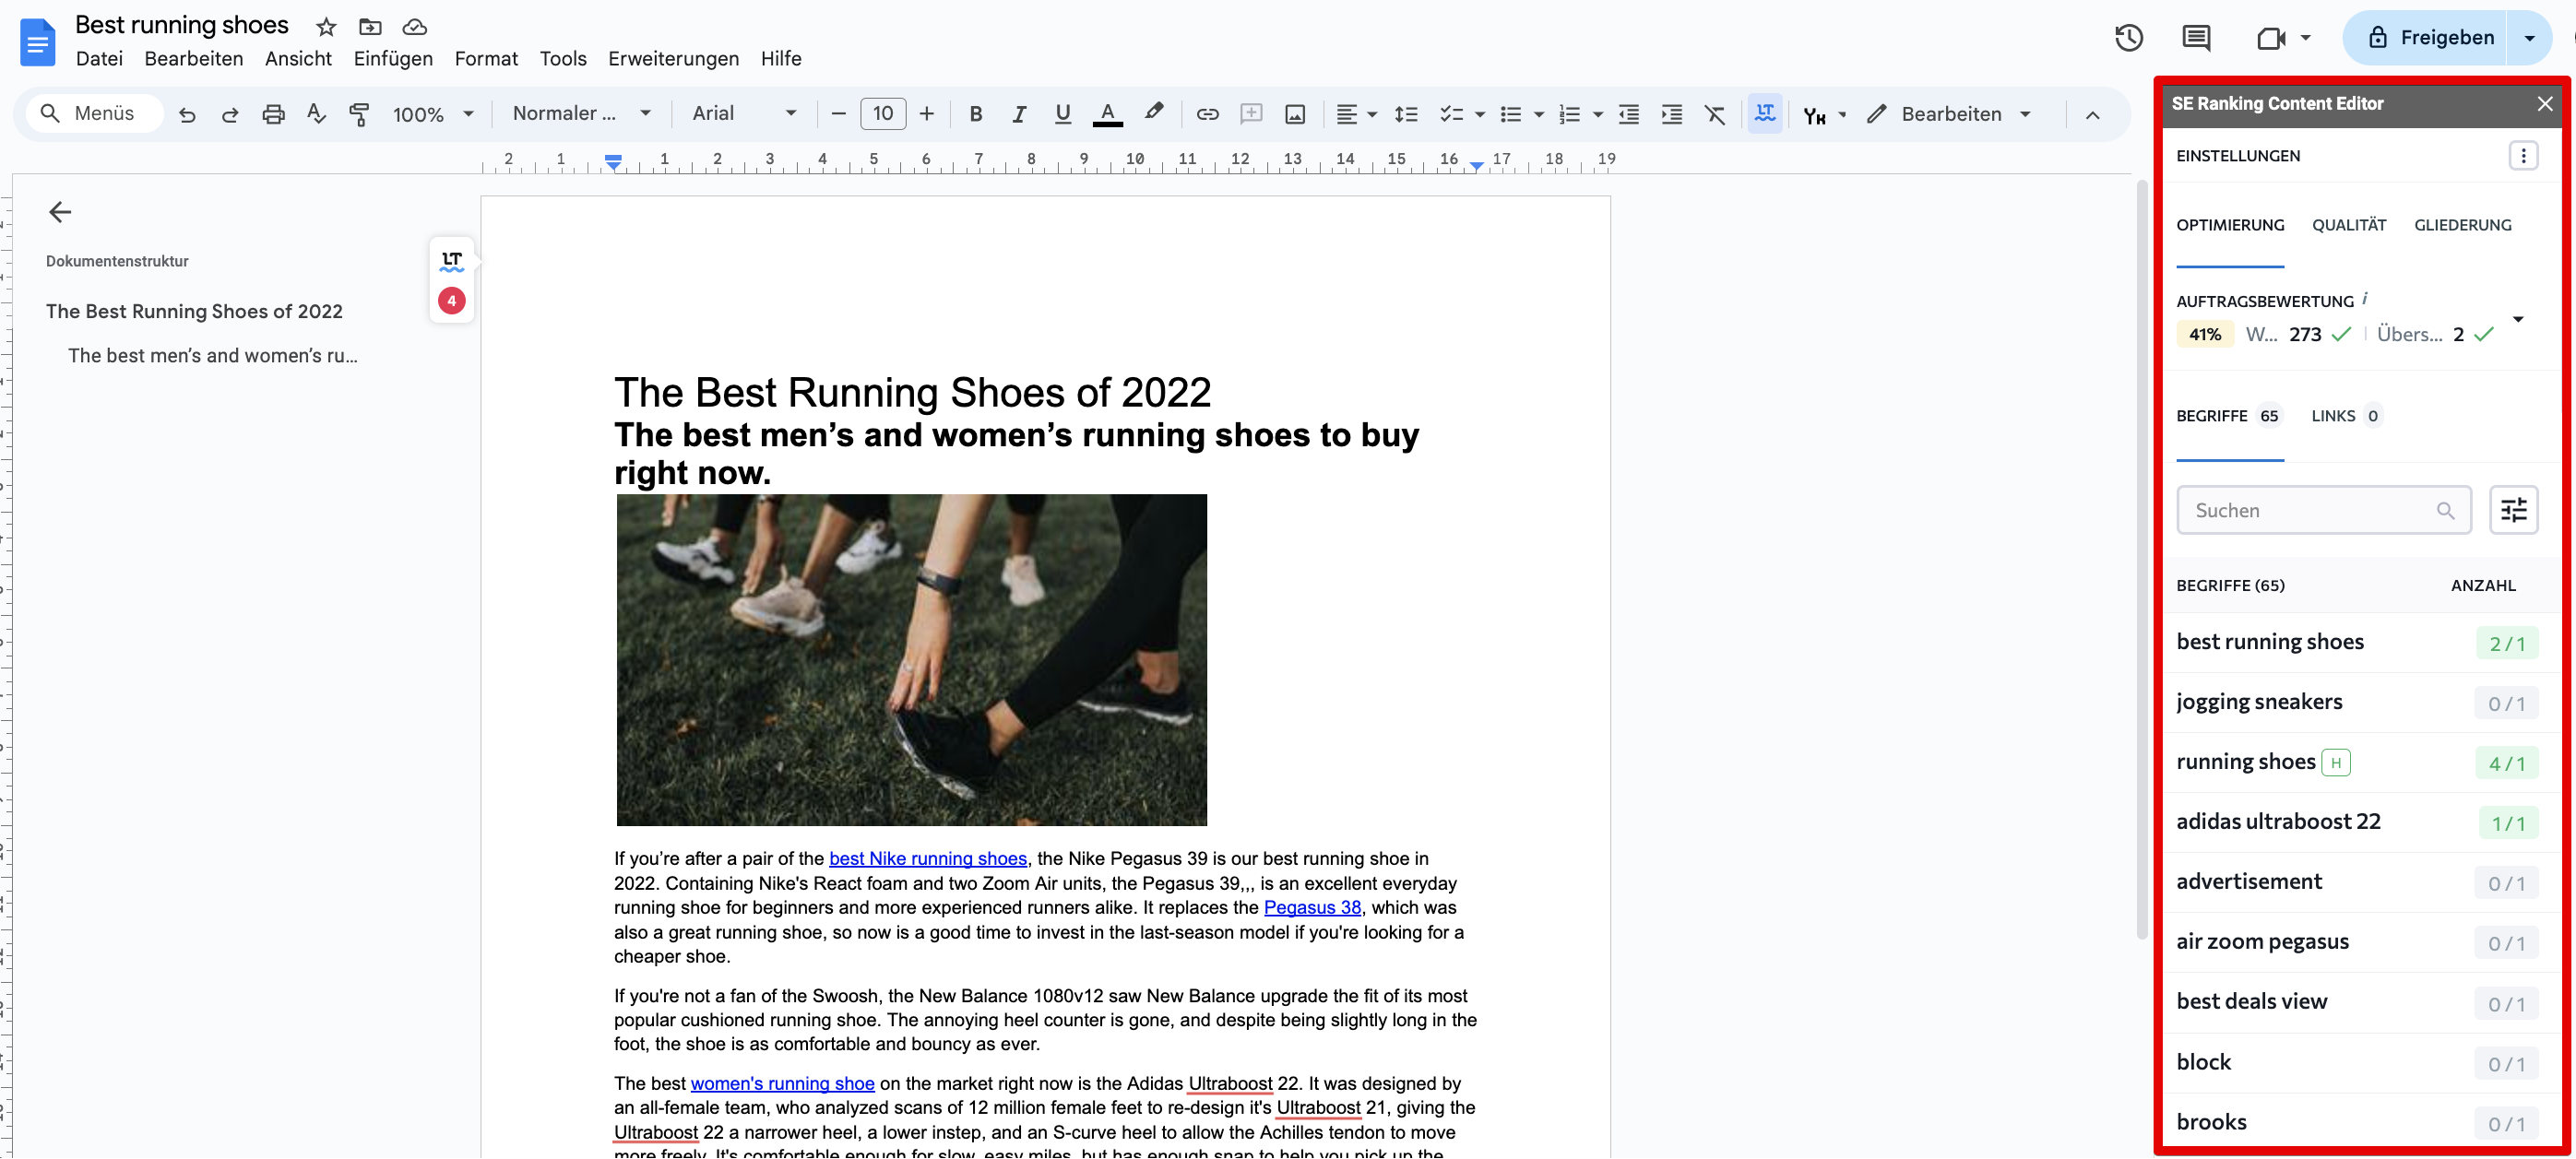The width and height of the screenshot is (2576, 1159).
Task: Toggle underline formatting
Action: tap(1062, 113)
